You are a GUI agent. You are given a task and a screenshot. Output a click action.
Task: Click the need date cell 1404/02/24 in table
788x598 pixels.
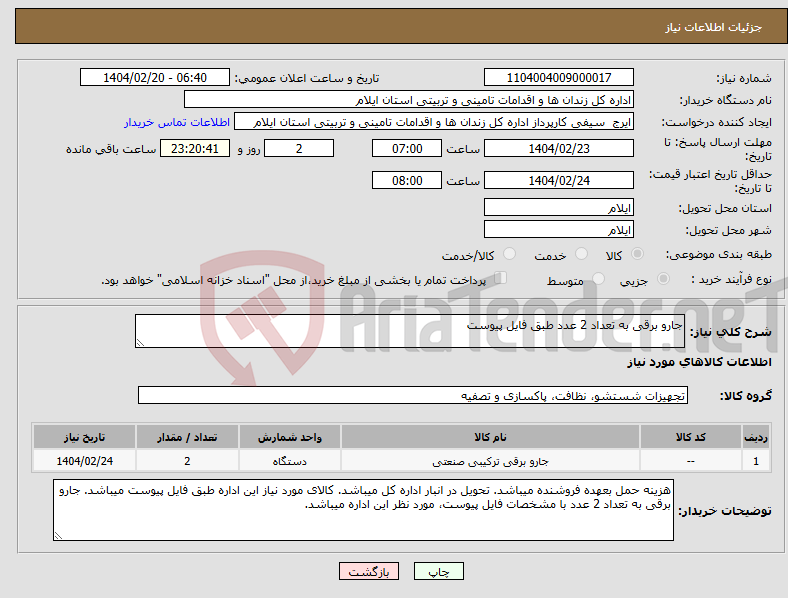pyautogui.click(x=84, y=461)
